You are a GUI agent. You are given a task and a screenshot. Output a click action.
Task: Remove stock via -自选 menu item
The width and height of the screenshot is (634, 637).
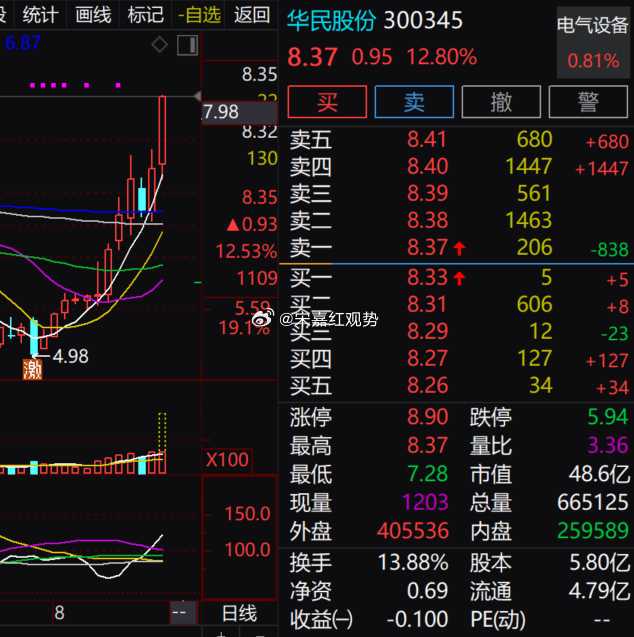199,15
